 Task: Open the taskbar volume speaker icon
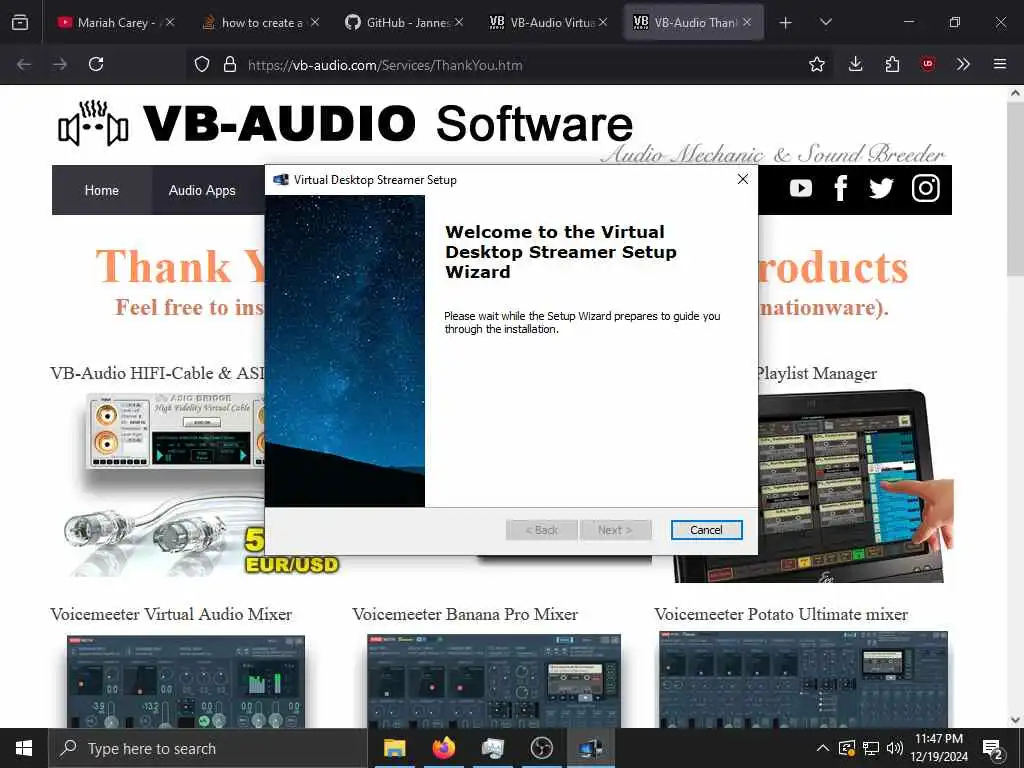[x=895, y=748]
